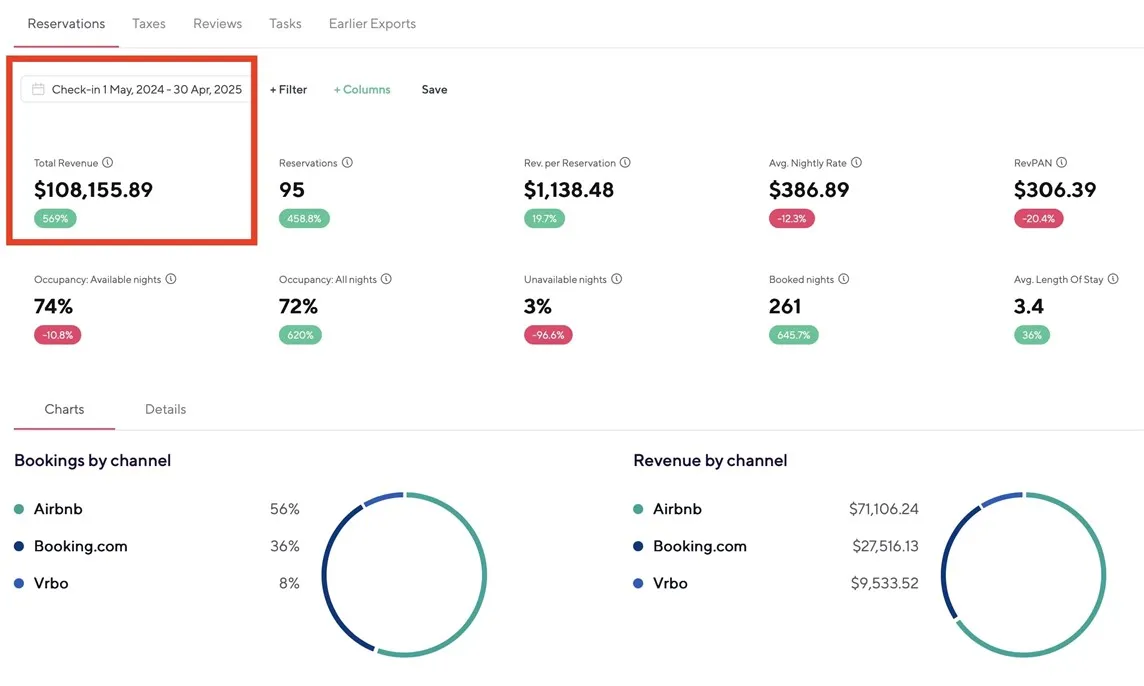Click info icon for Occupancy: Available nights
The image size is (1144, 686).
tap(171, 280)
